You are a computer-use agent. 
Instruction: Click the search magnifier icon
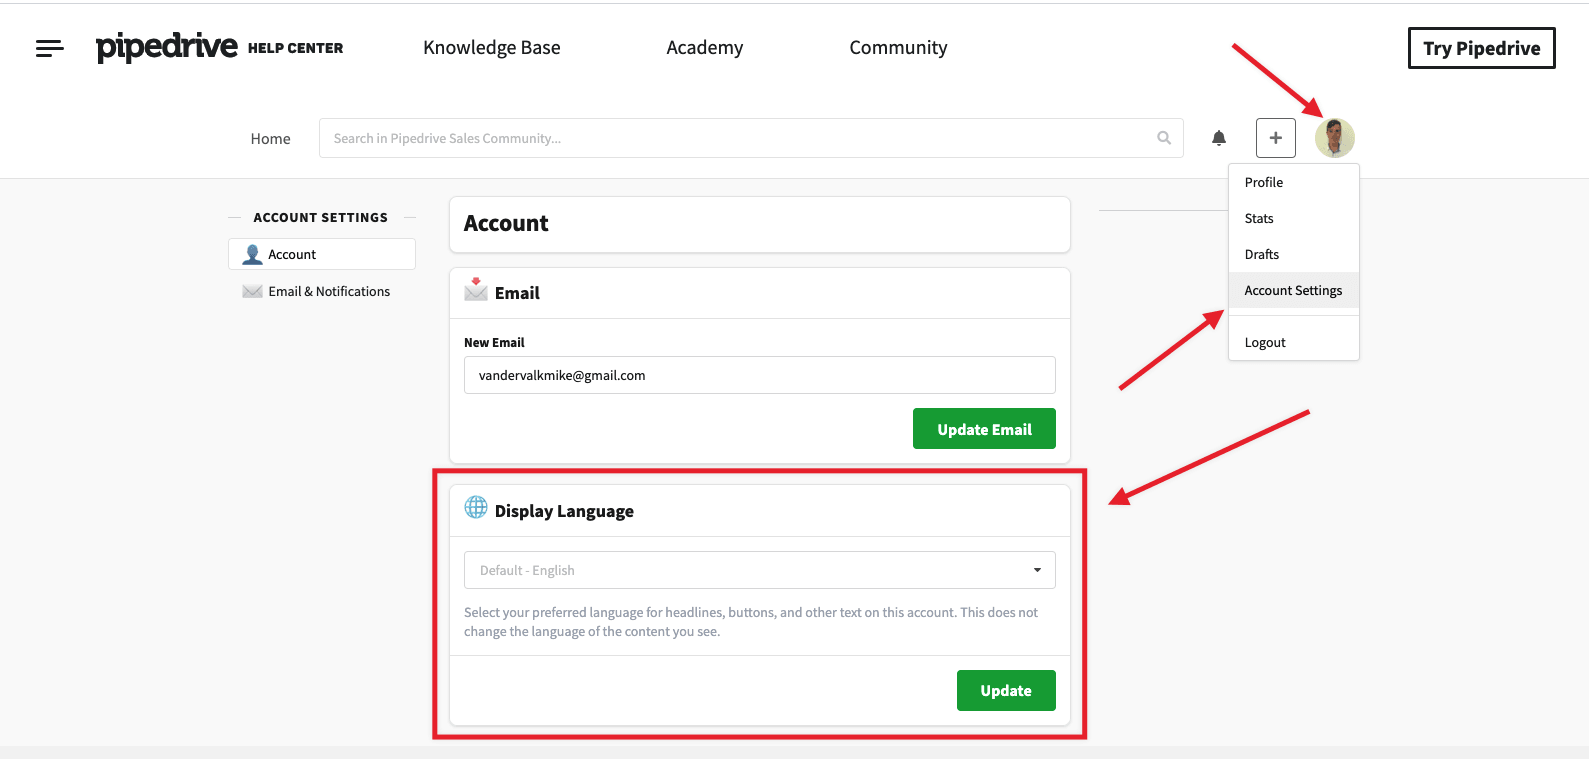tap(1164, 138)
